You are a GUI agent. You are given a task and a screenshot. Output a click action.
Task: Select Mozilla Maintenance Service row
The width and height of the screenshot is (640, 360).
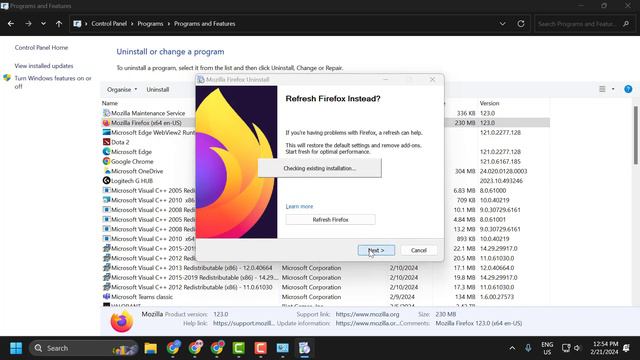click(325, 113)
